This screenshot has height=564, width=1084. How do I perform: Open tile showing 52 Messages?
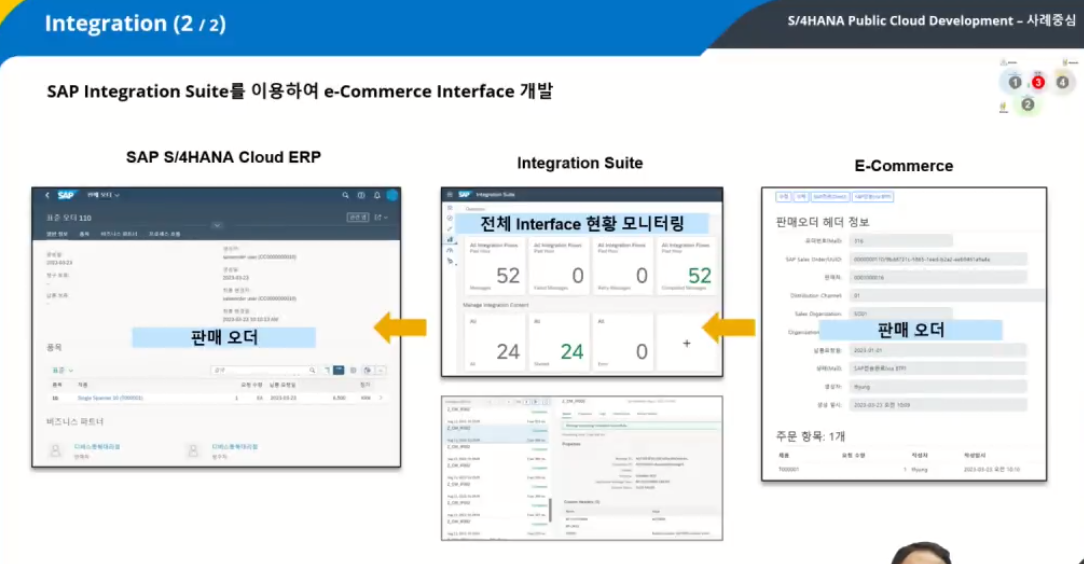(x=495, y=267)
